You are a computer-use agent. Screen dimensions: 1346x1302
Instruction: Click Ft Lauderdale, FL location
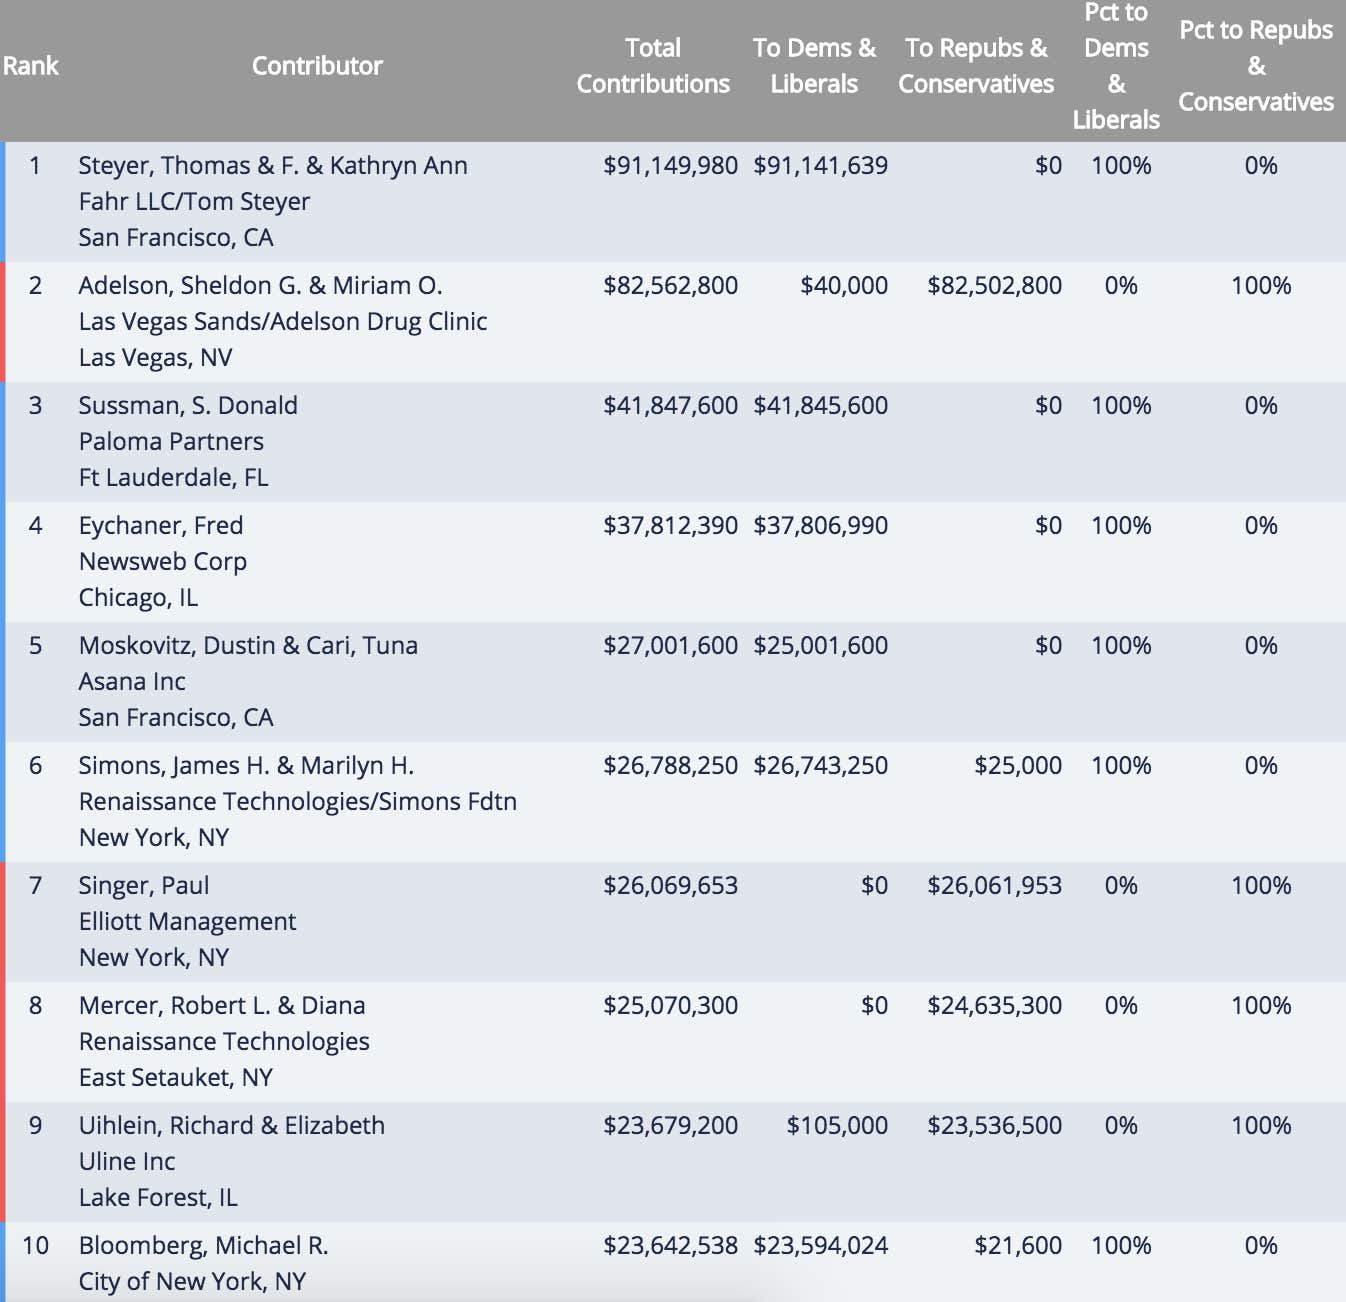coord(174,477)
